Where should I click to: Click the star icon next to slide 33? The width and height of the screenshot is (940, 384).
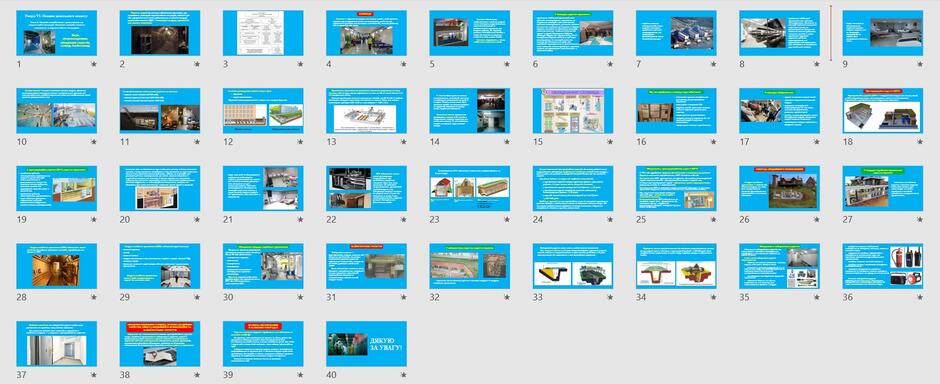click(x=610, y=297)
